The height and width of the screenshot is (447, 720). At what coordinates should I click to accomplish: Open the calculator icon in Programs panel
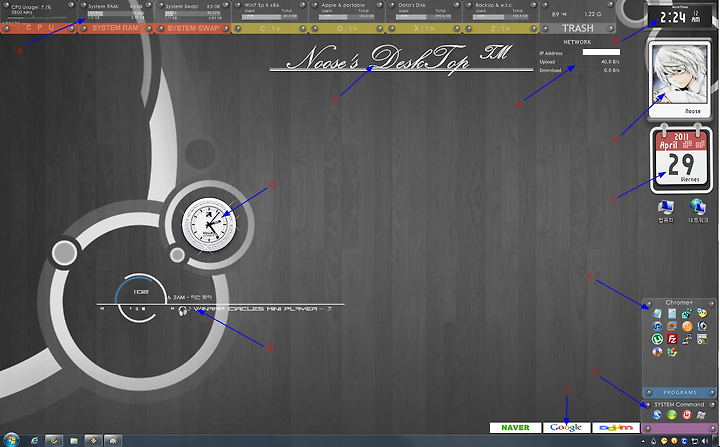(x=672, y=313)
